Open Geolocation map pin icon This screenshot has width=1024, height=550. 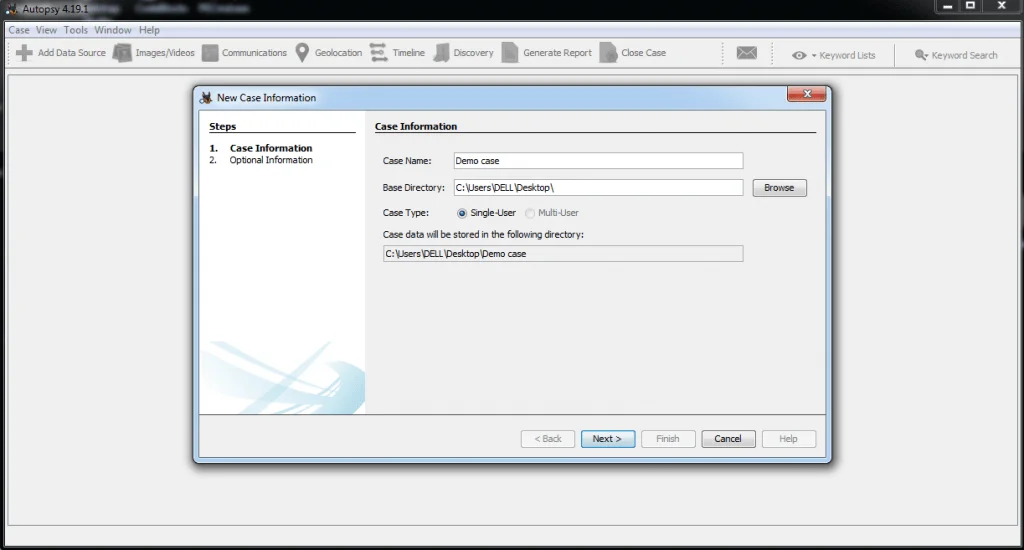coord(302,53)
